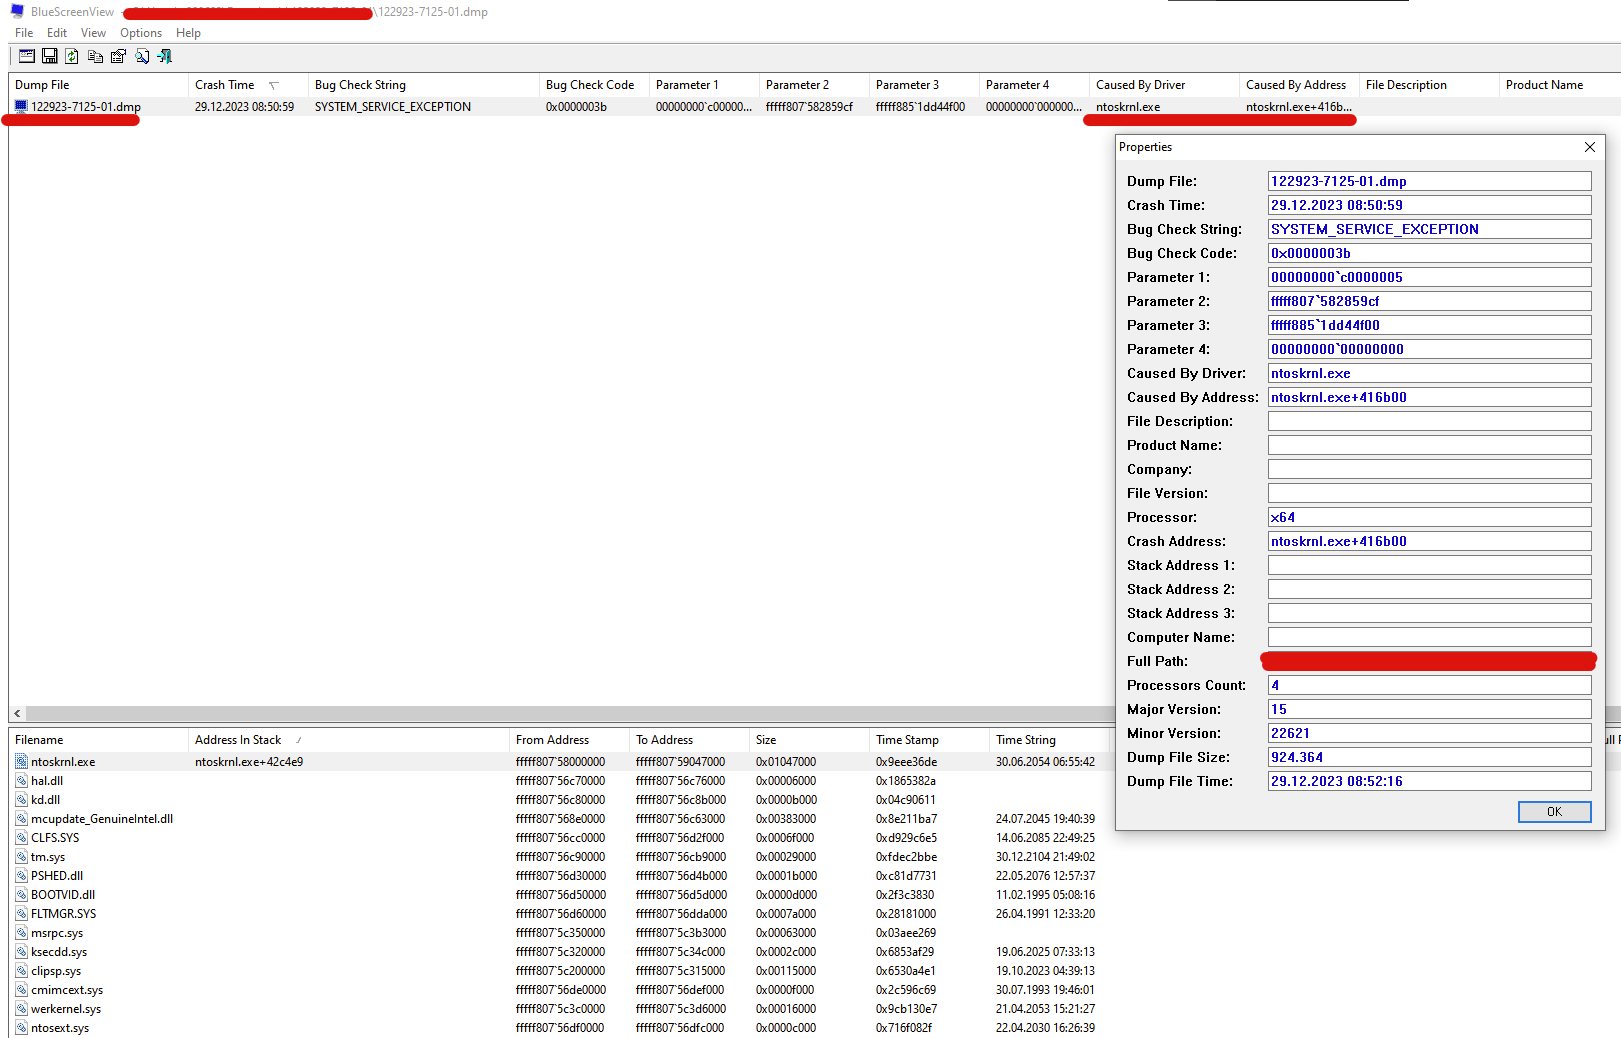Screen dimensions: 1621x1038
Task: Click the file icon next to hal.dll
Action: (x=21, y=781)
